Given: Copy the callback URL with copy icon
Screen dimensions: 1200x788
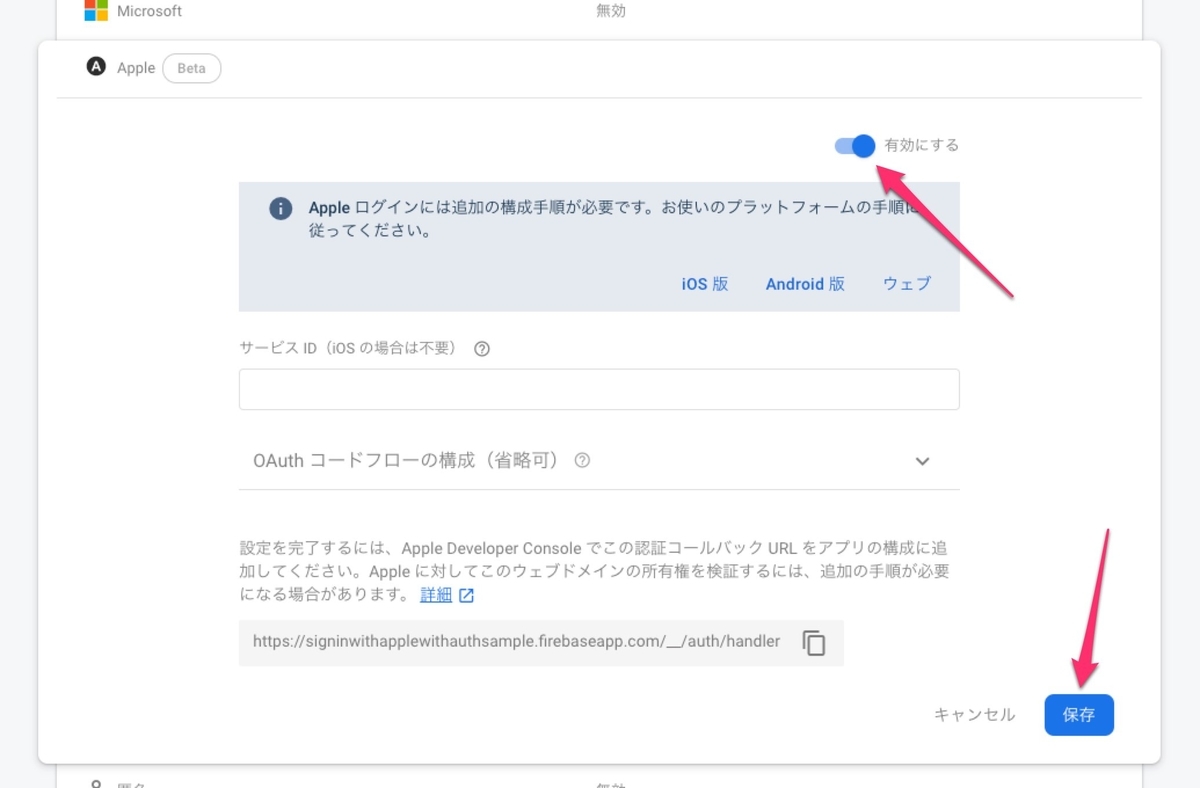Looking at the screenshot, I should [x=814, y=642].
